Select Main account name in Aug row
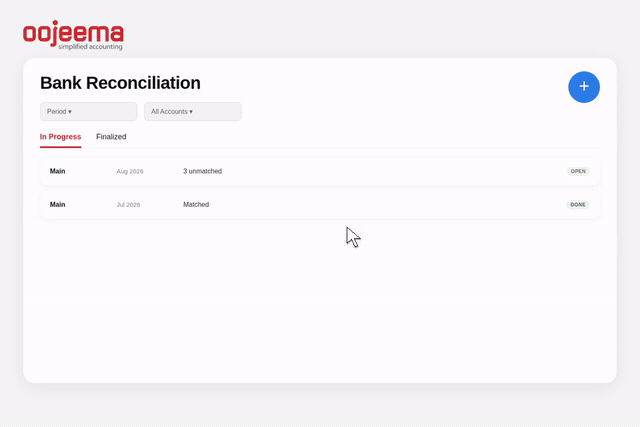 (58, 171)
